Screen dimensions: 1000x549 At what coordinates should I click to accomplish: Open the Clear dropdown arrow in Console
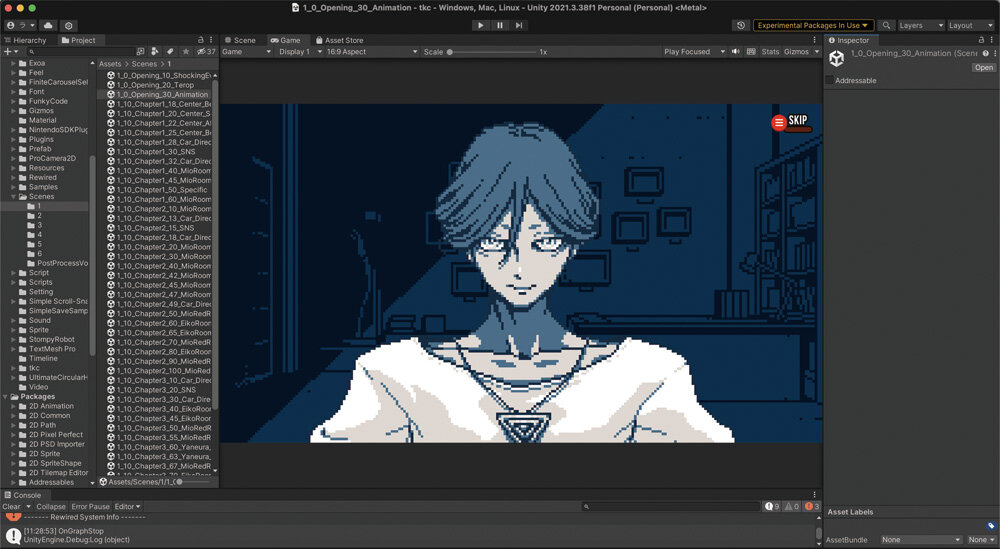click(28, 506)
